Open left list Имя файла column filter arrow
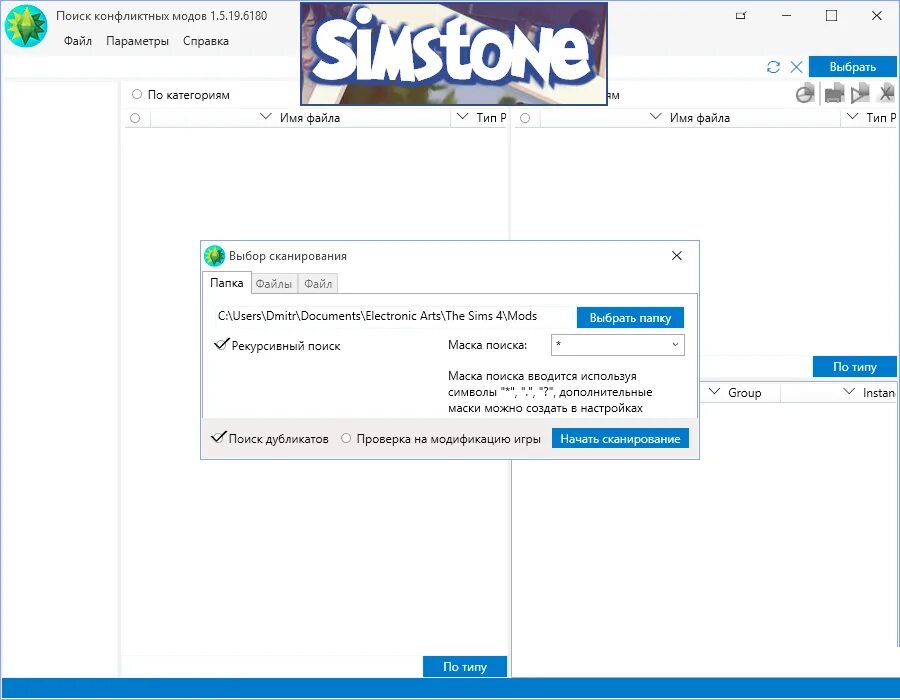This screenshot has height=700, width=900. (x=265, y=117)
